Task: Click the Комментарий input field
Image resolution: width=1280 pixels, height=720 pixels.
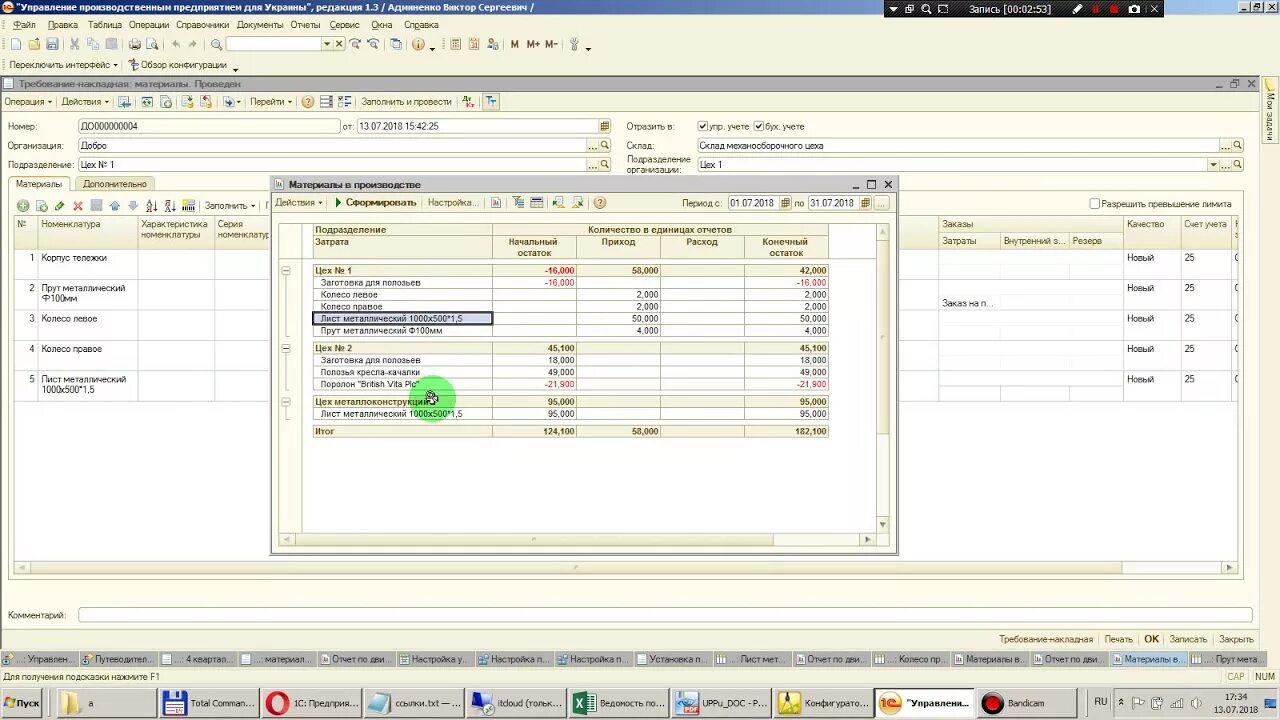Action: pos(665,615)
